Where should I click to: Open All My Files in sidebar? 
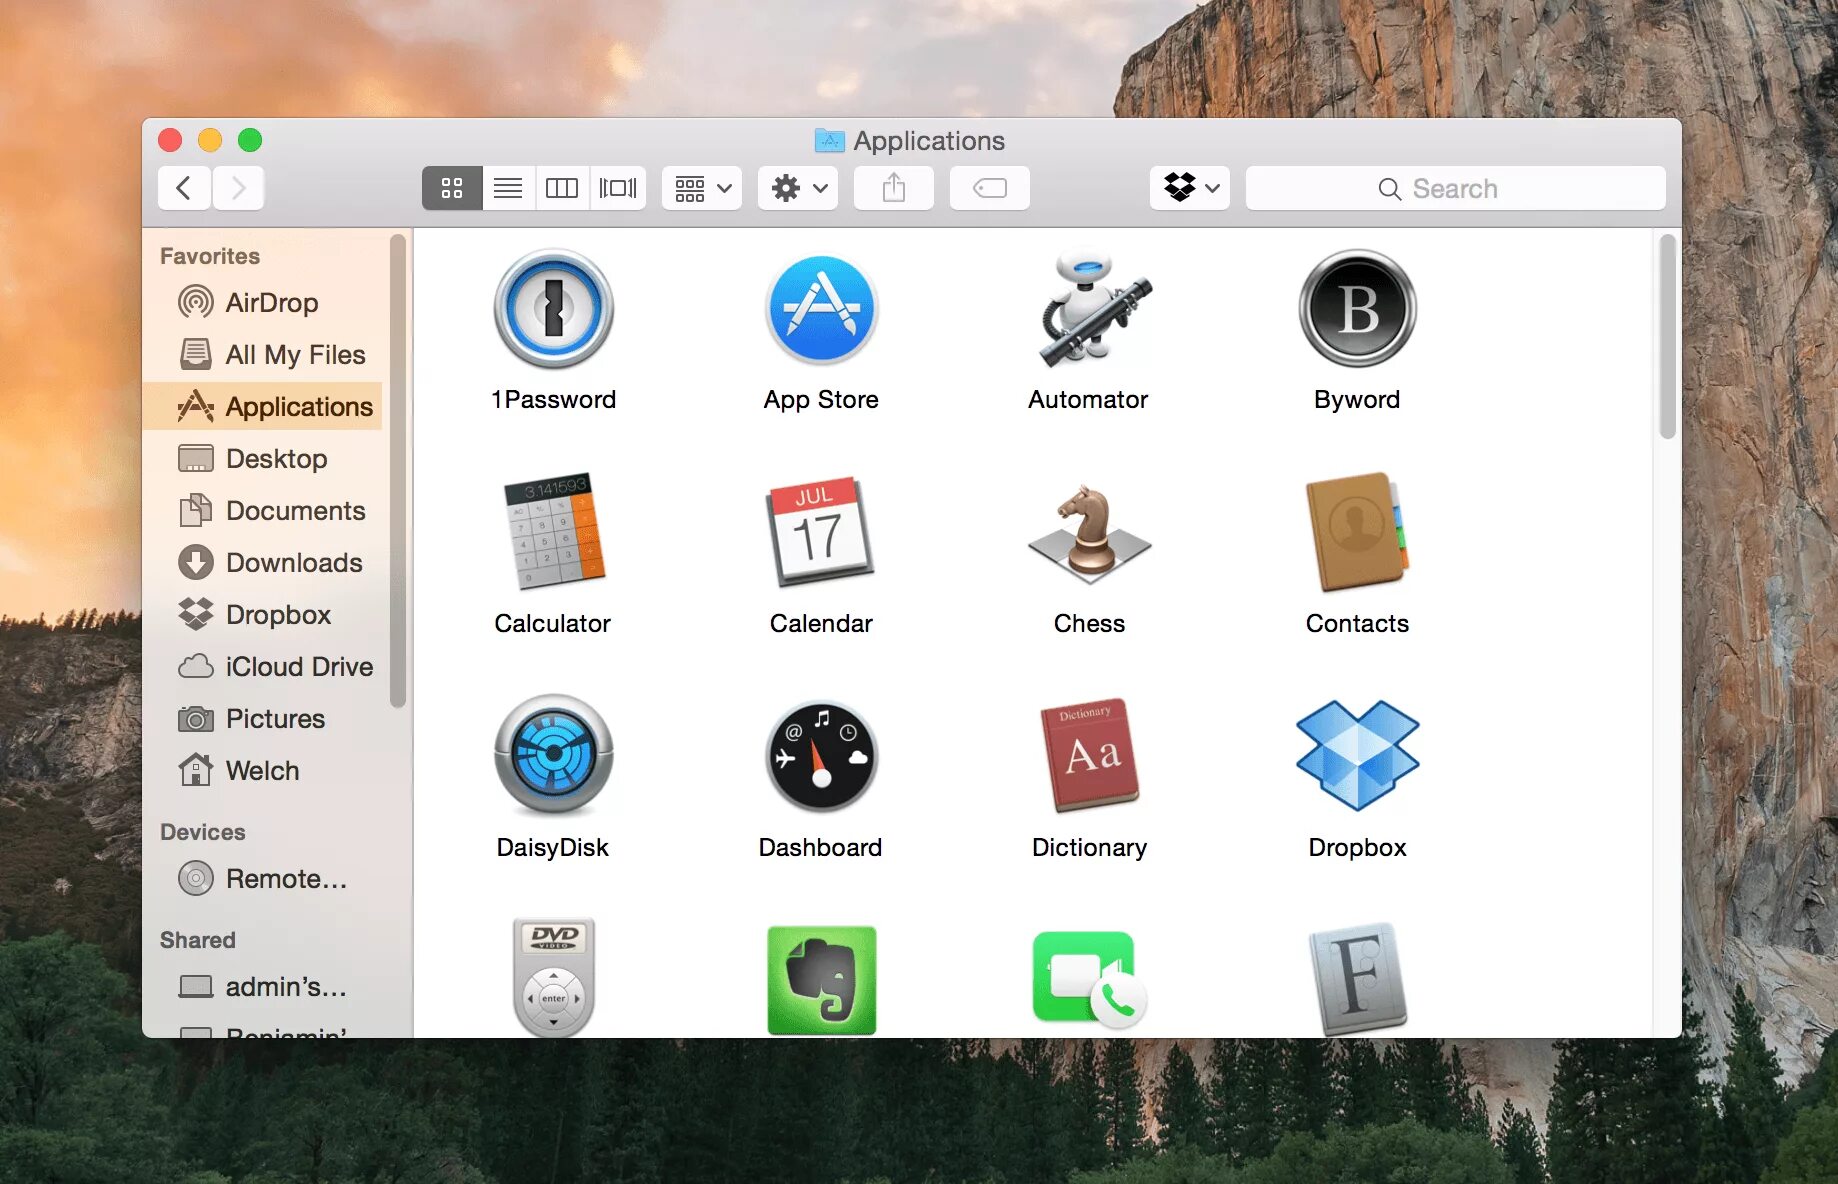tap(263, 354)
